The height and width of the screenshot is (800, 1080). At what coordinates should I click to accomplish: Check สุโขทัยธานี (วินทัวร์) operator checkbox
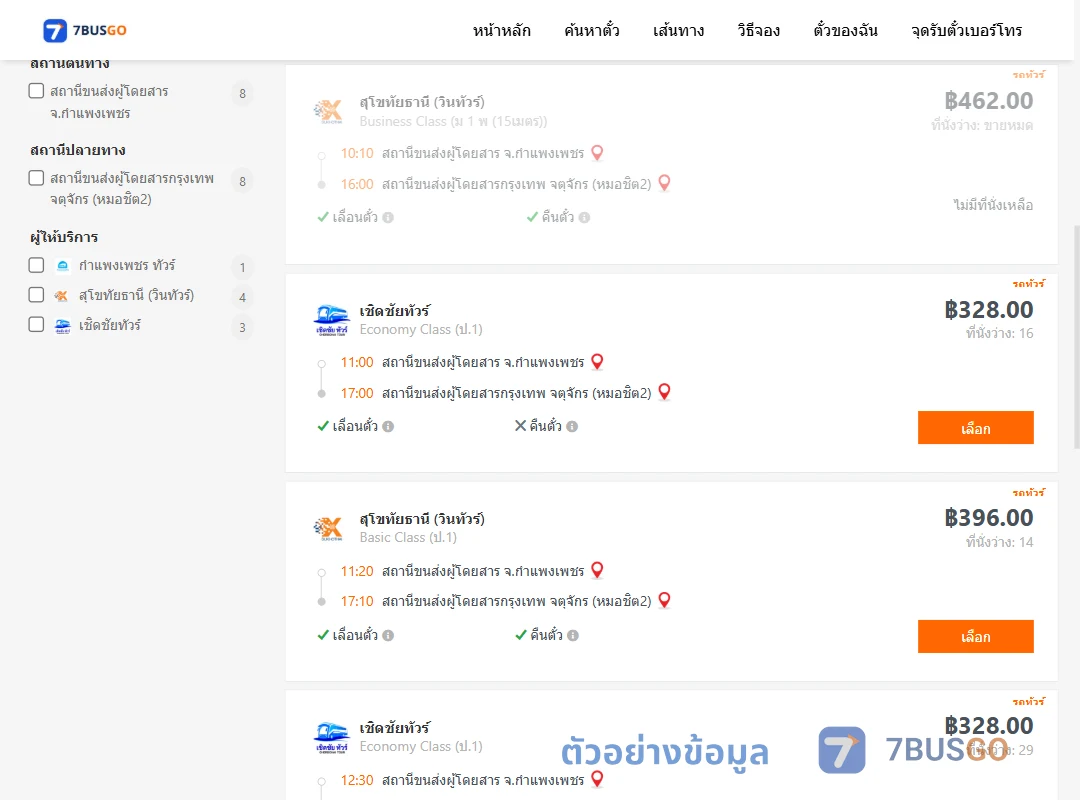(x=37, y=295)
